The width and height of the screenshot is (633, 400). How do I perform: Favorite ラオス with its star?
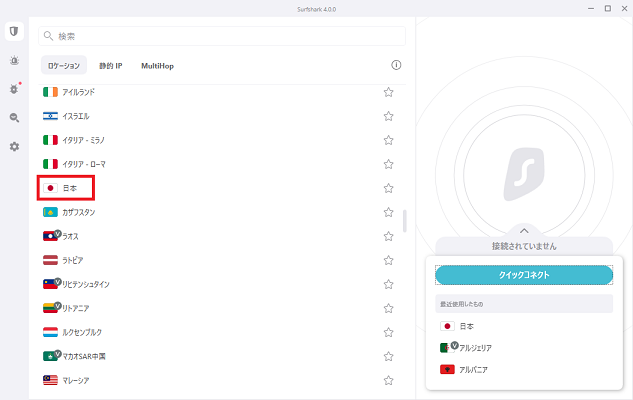tap(388, 236)
